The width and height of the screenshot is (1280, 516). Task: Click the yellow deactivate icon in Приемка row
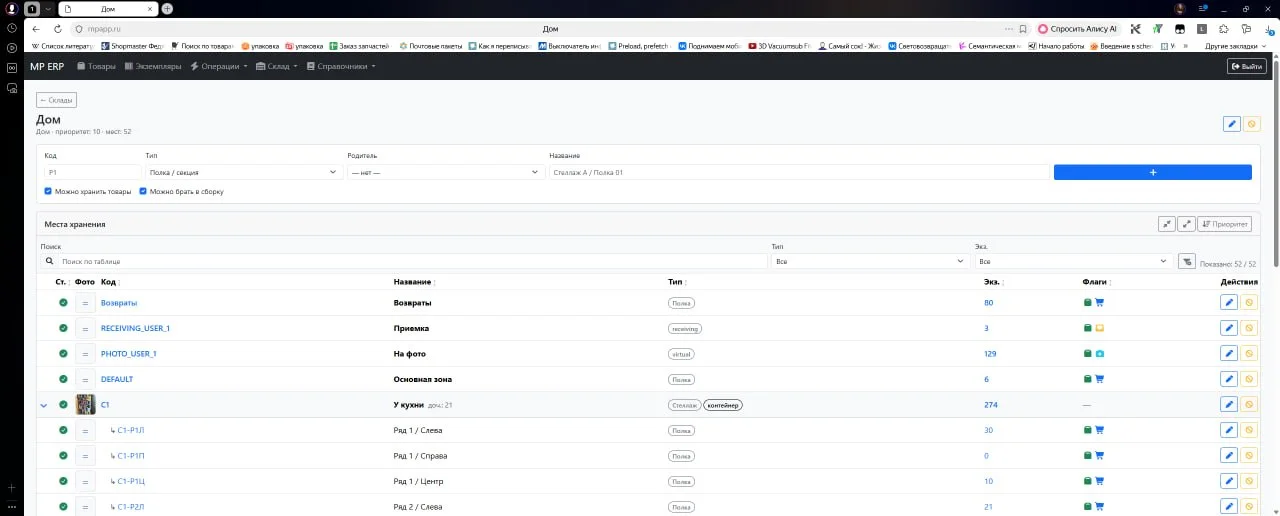click(x=1249, y=328)
